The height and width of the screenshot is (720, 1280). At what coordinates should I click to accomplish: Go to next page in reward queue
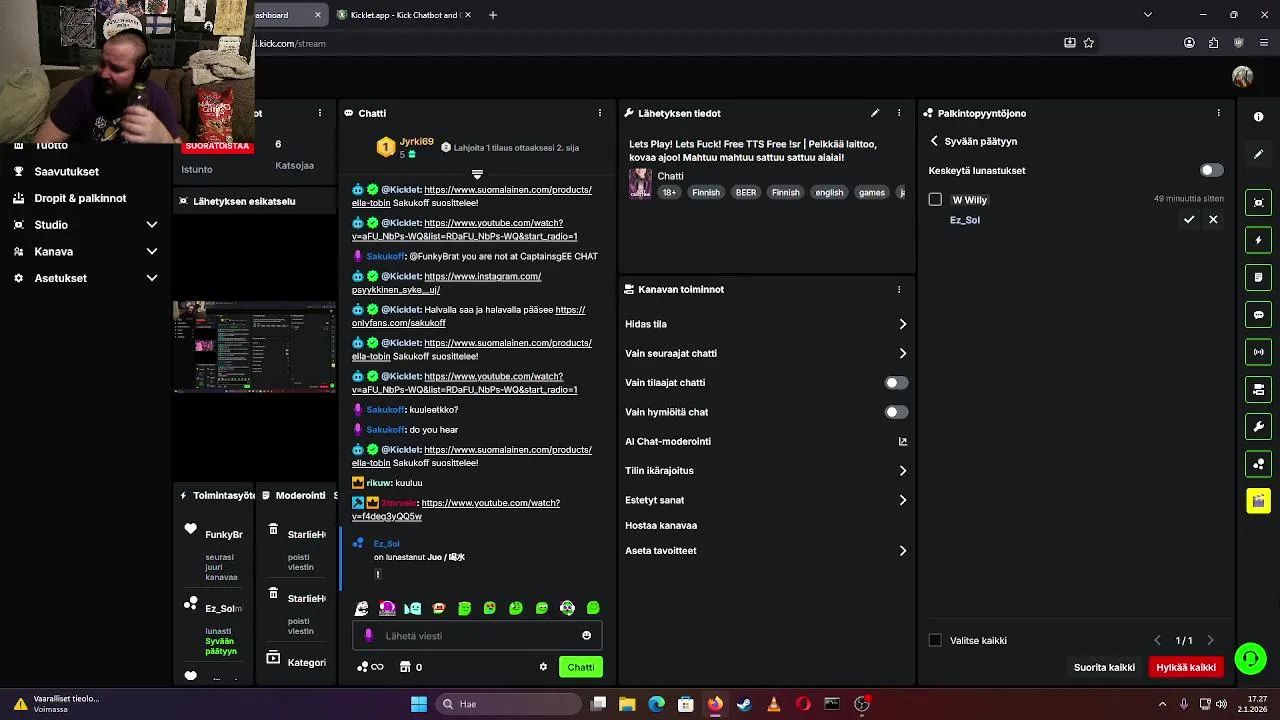pyautogui.click(x=1210, y=640)
